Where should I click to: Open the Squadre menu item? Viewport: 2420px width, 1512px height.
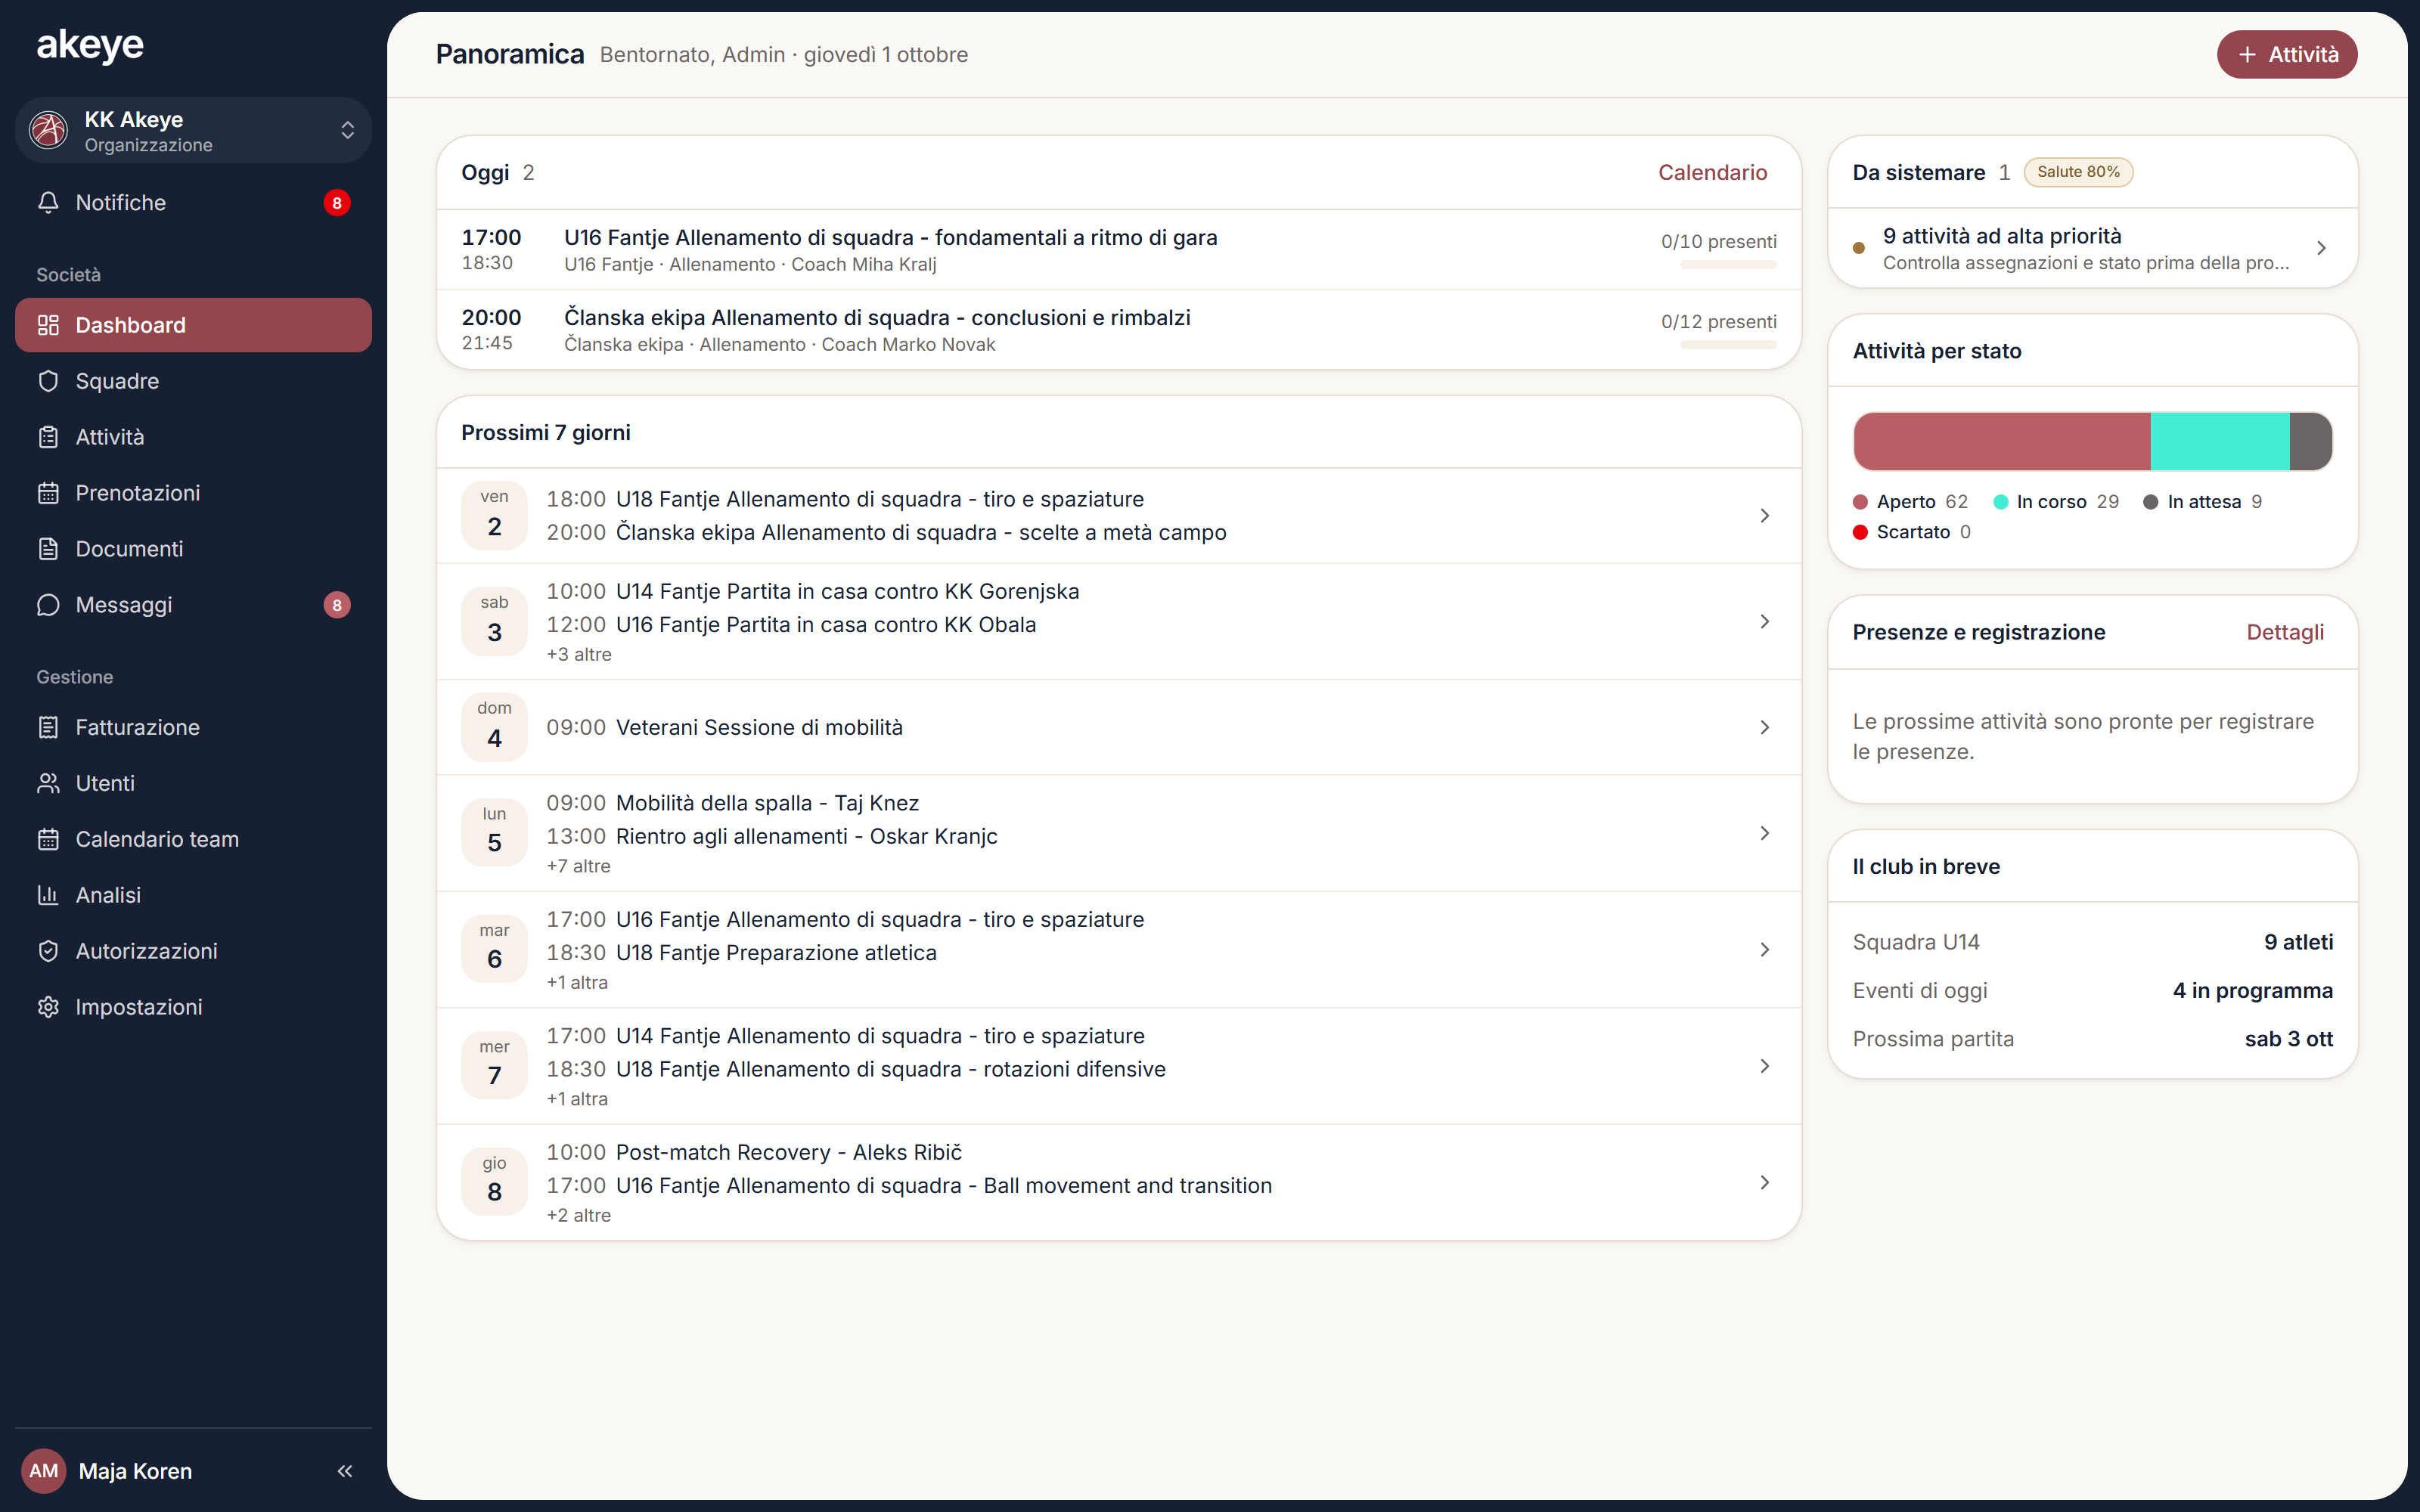pos(193,381)
